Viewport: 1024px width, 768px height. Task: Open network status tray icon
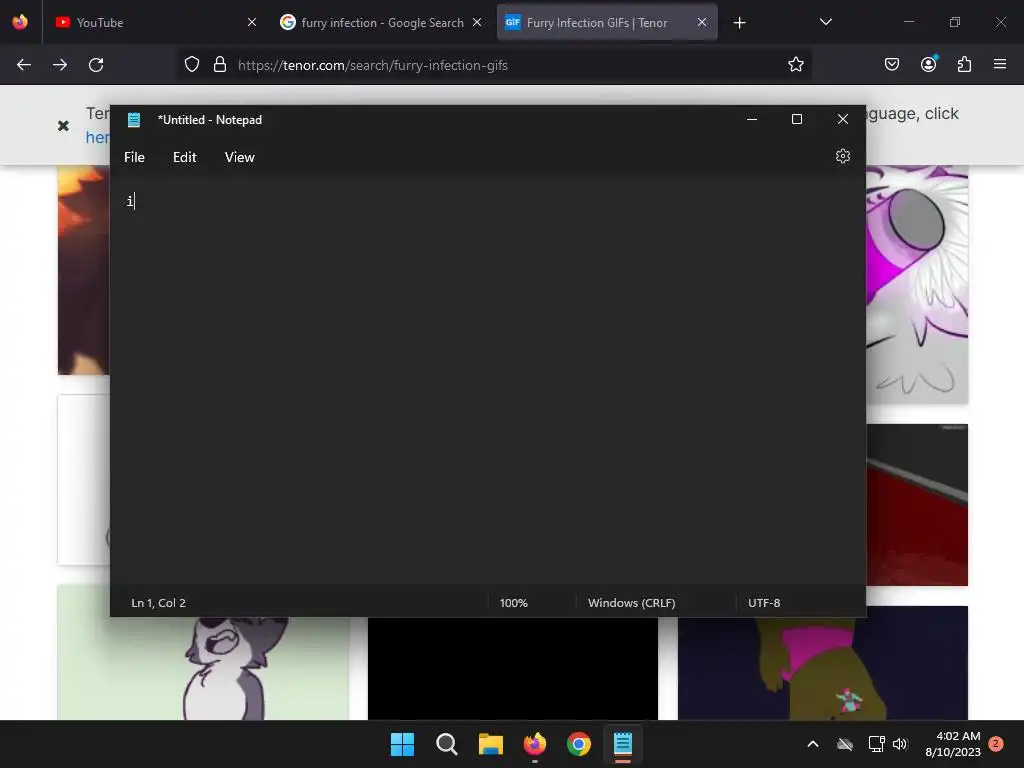[x=876, y=744]
